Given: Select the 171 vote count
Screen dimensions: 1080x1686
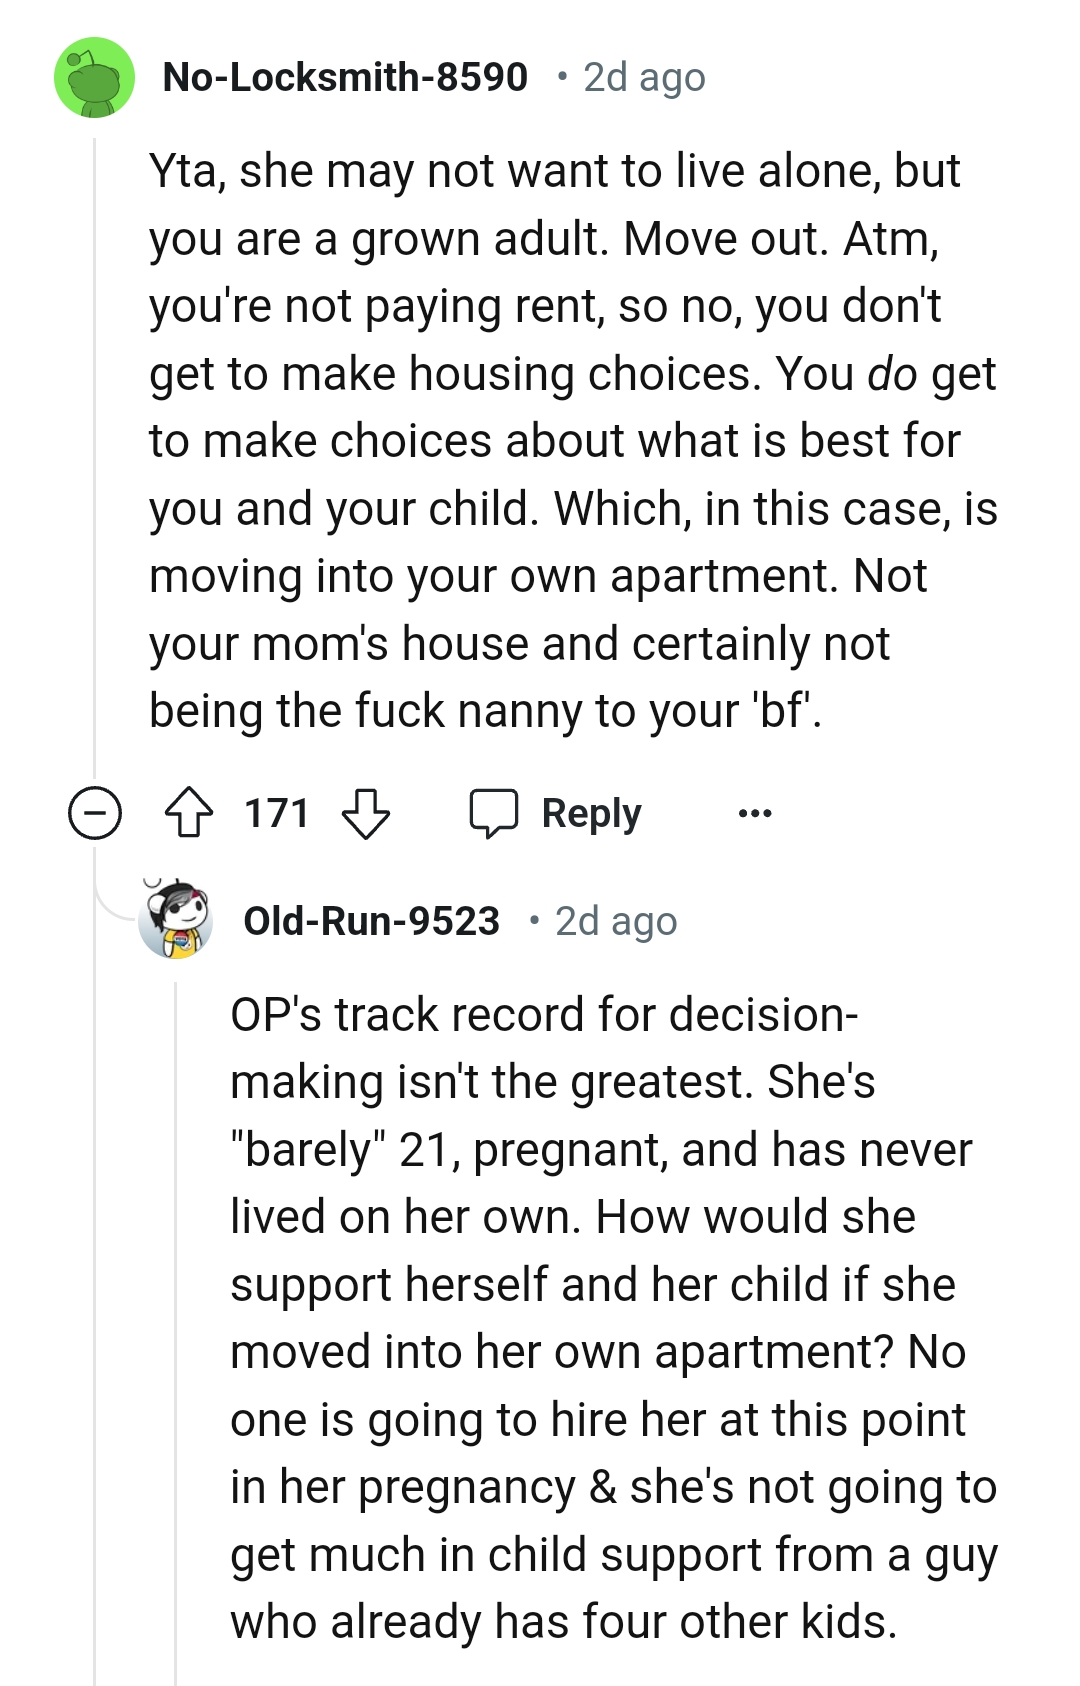Looking at the screenshot, I should [275, 813].
